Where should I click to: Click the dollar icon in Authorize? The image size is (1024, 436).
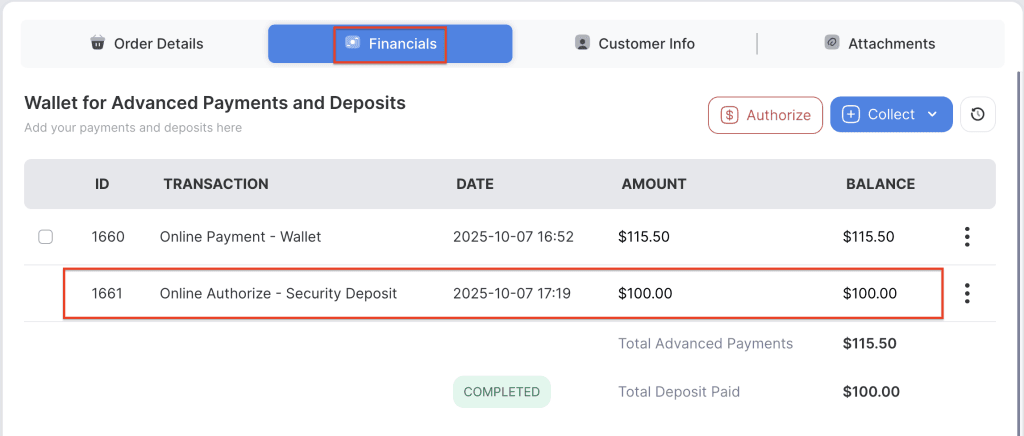click(730, 115)
